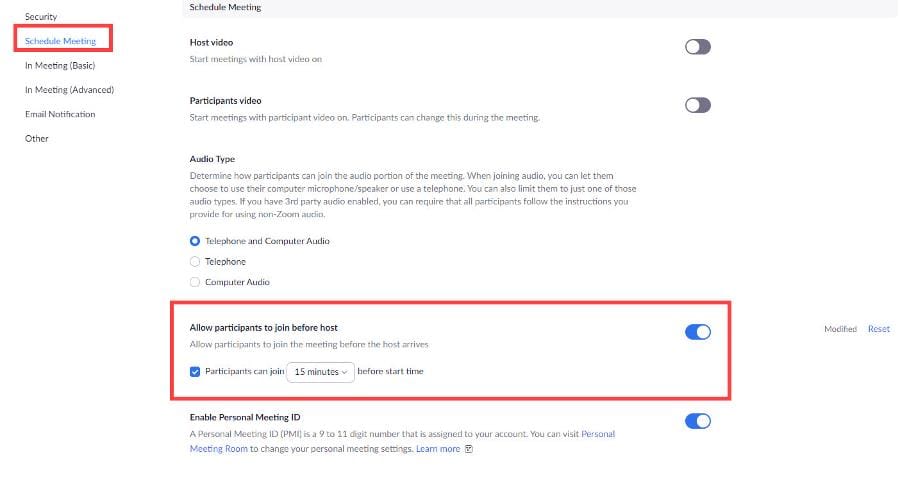Expand the 15 minutes dropdown
This screenshot has height=480, width=900.
point(320,372)
